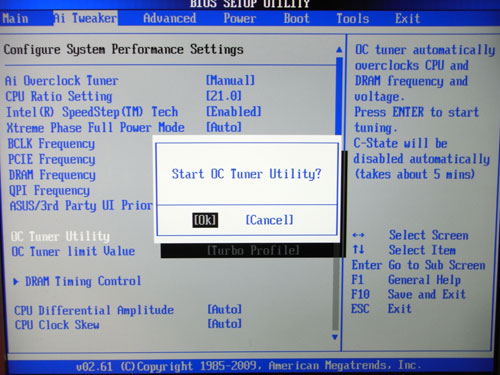Screen dimensions: 500x375
Task: Click the General Help entry
Action: coord(424,280)
